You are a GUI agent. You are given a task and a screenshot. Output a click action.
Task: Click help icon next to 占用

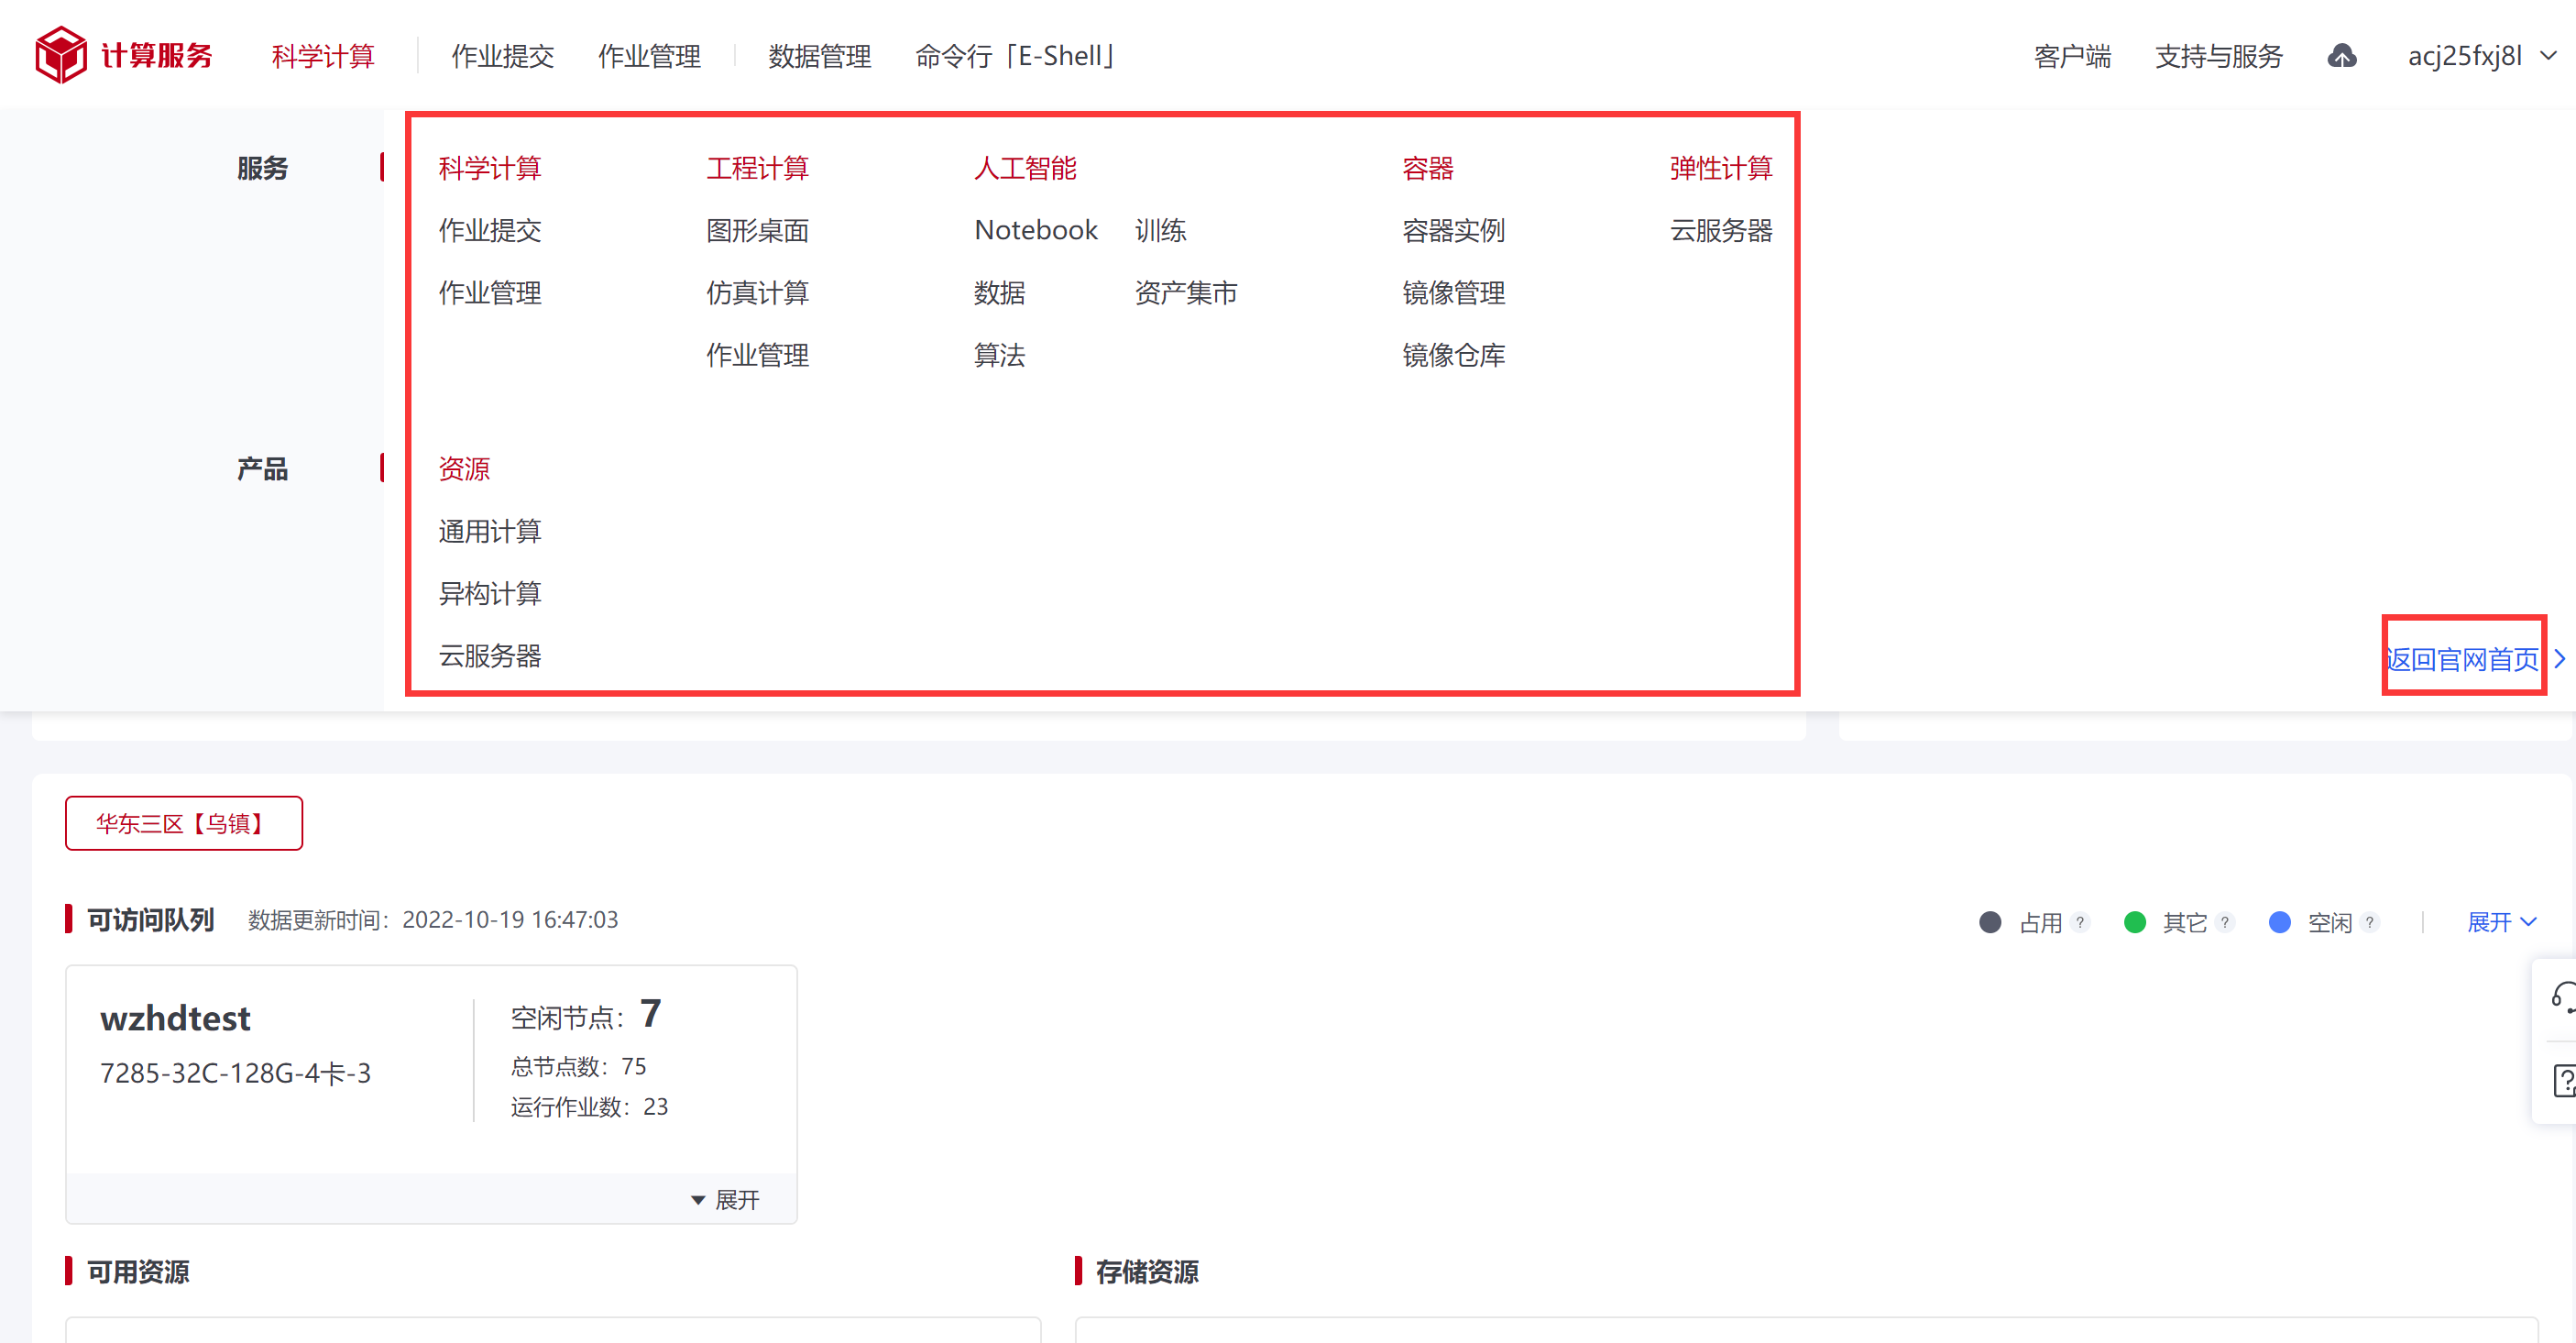click(x=2080, y=922)
